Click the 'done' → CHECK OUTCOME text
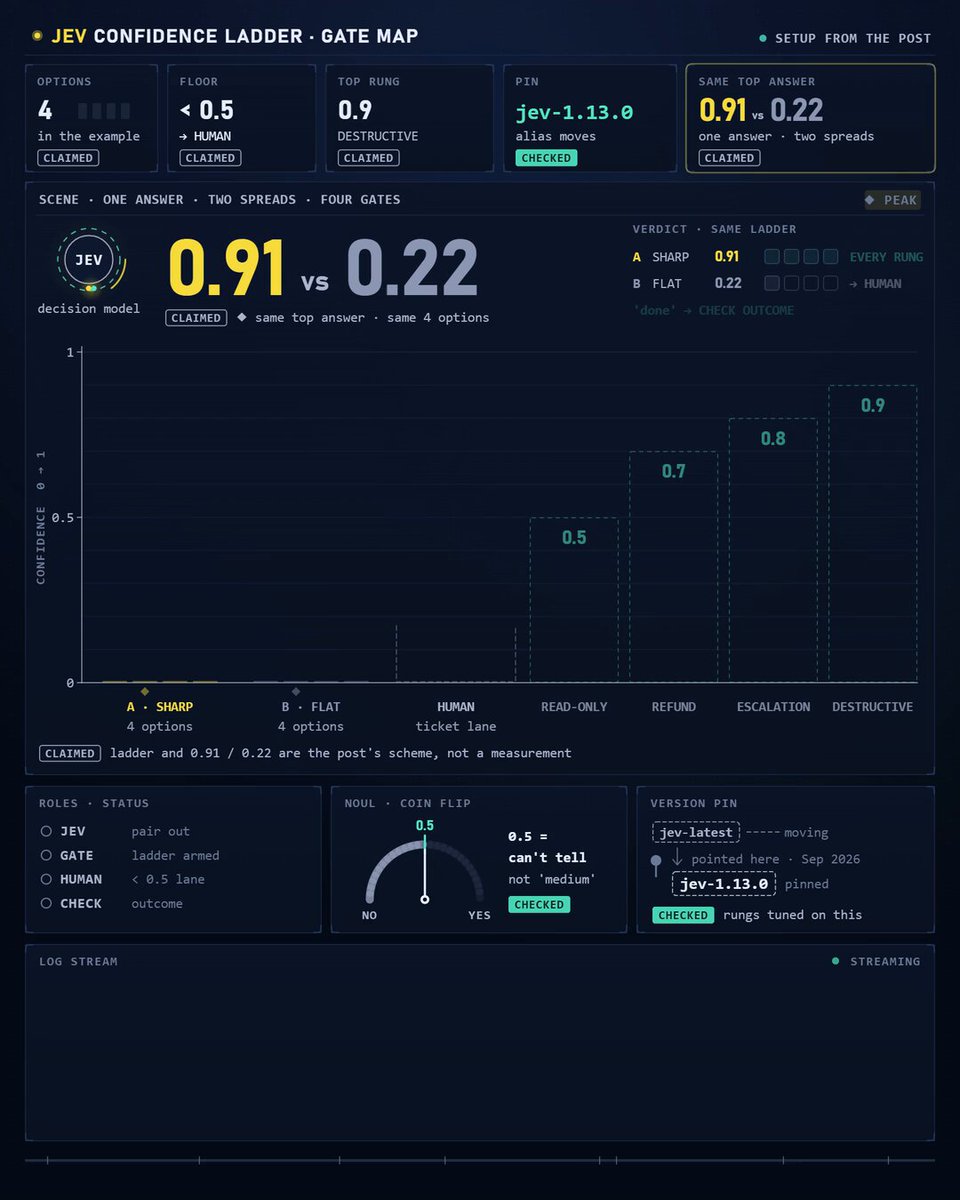Viewport: 960px width, 1200px height. (x=714, y=310)
